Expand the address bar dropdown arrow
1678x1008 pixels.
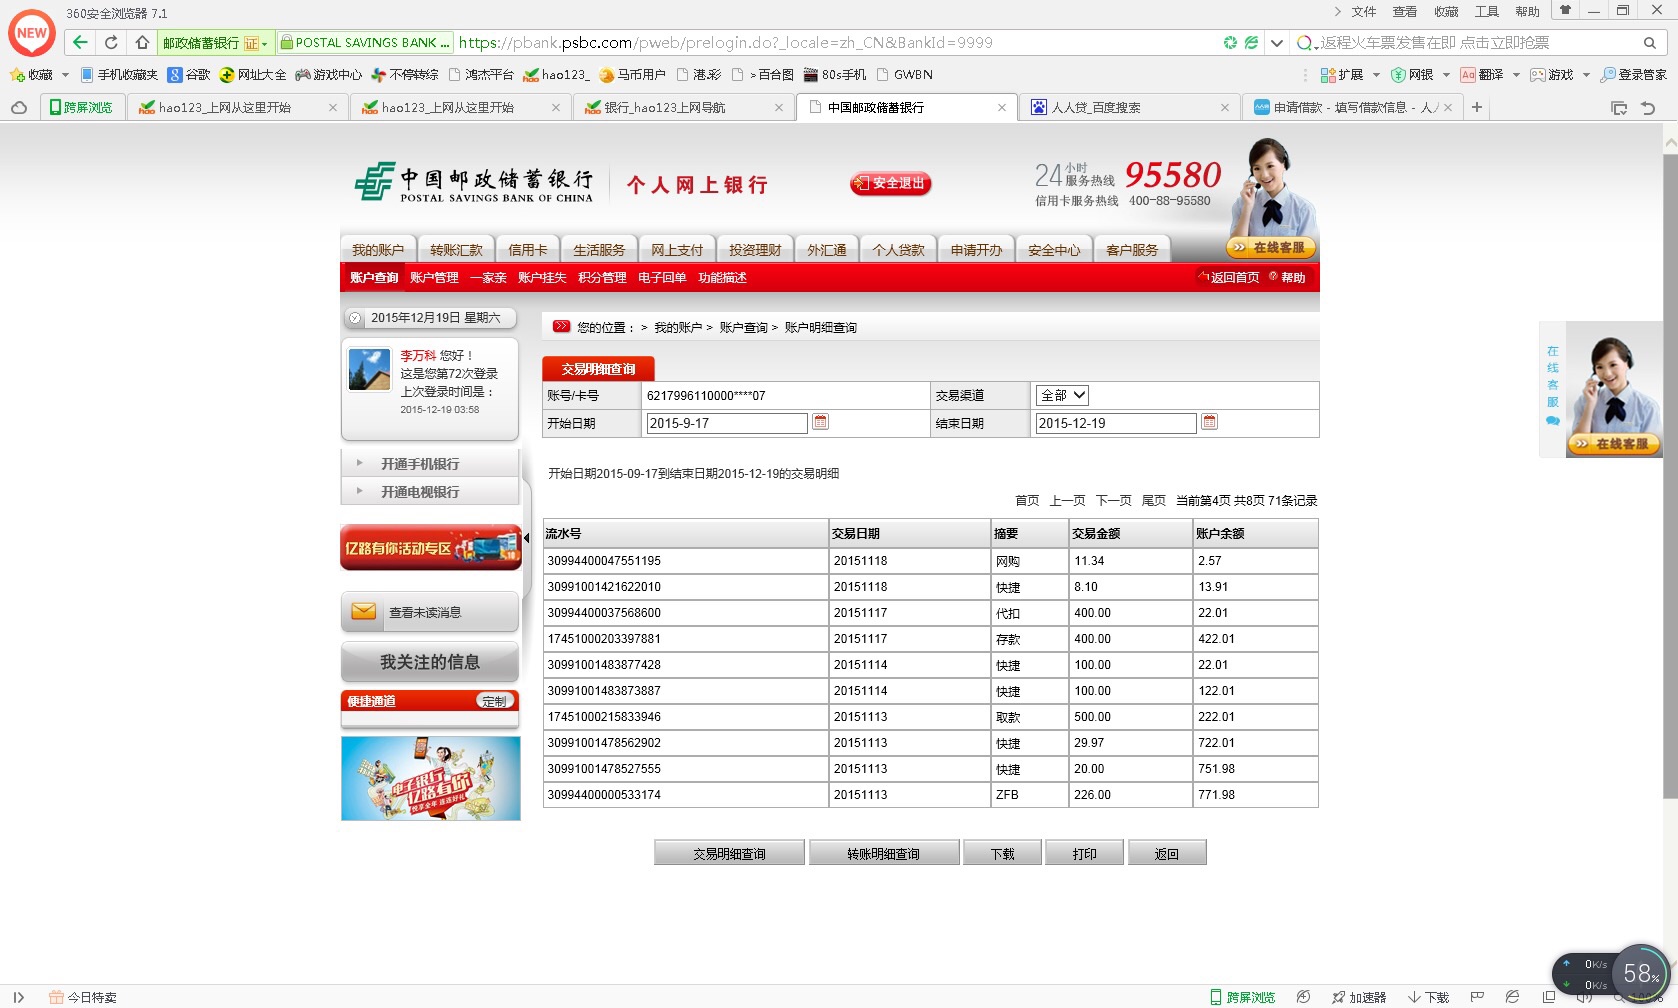[1277, 43]
